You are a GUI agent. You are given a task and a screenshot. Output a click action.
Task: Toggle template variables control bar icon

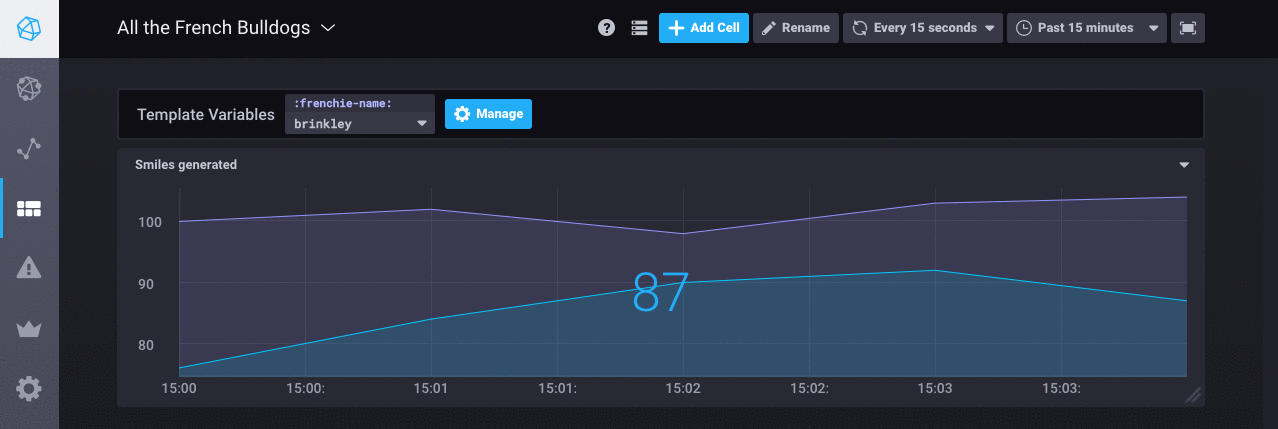(639, 28)
